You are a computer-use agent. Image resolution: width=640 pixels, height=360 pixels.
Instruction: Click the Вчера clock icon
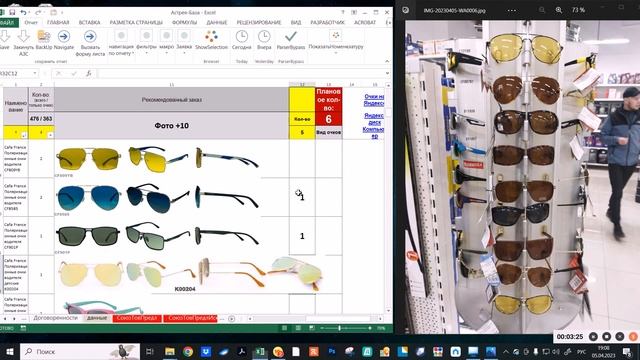click(x=264, y=37)
